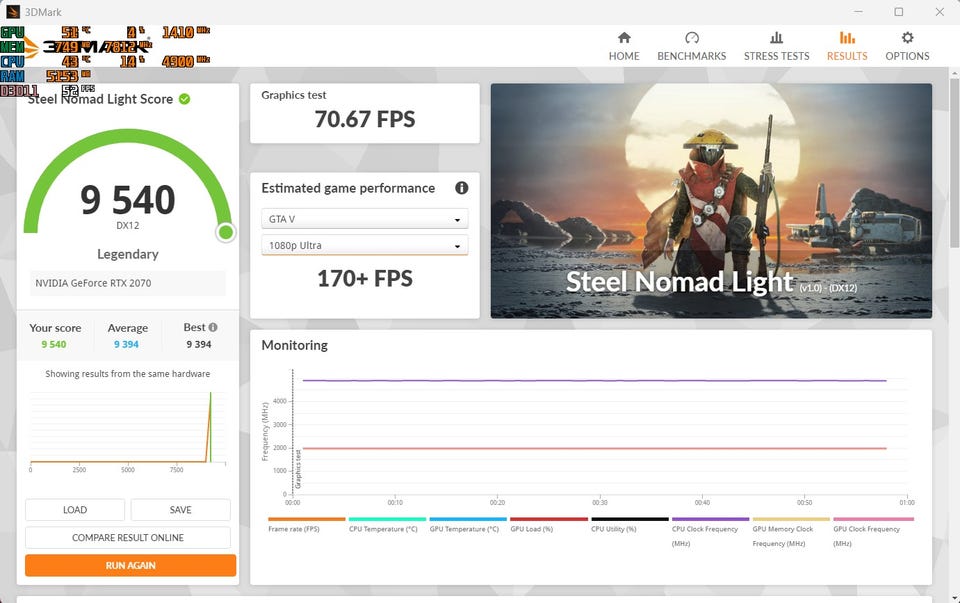This screenshot has height=603, width=960.
Task: Click the LOAD button
Action: 75,510
